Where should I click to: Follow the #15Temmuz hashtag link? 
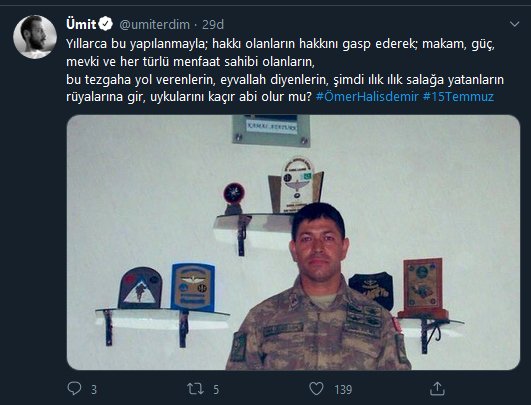(x=458, y=97)
